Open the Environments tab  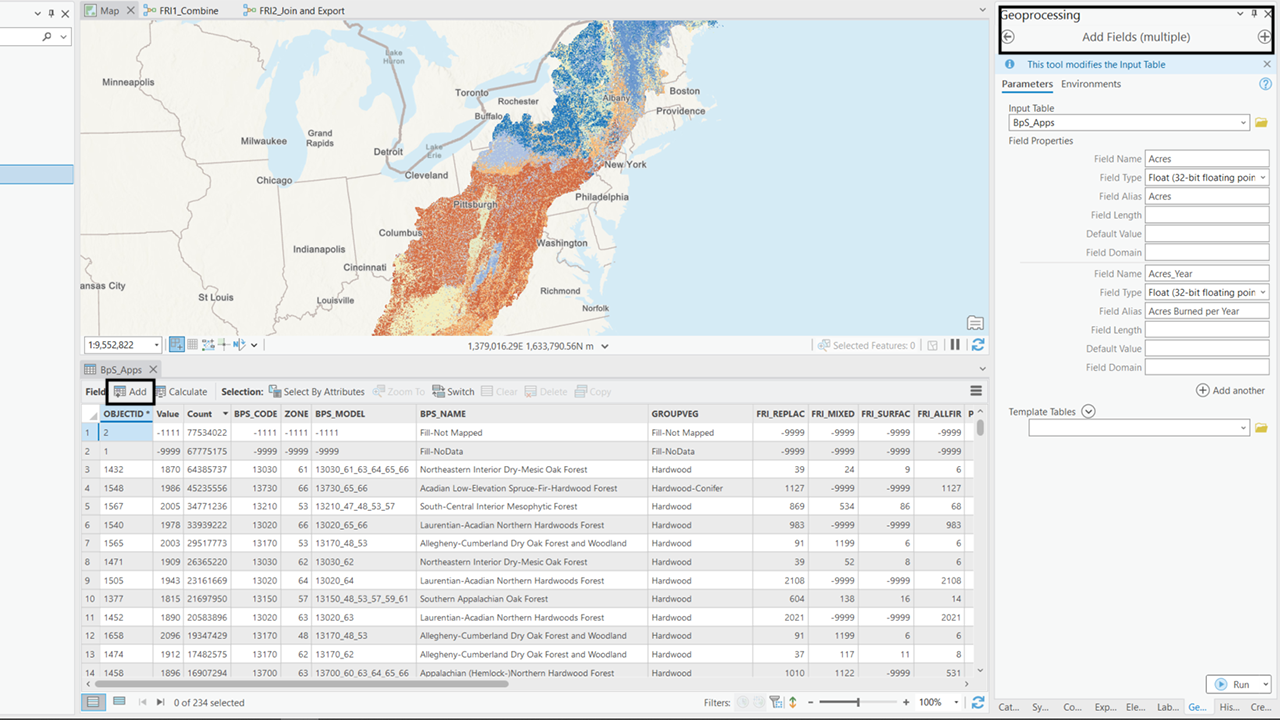(x=1090, y=84)
